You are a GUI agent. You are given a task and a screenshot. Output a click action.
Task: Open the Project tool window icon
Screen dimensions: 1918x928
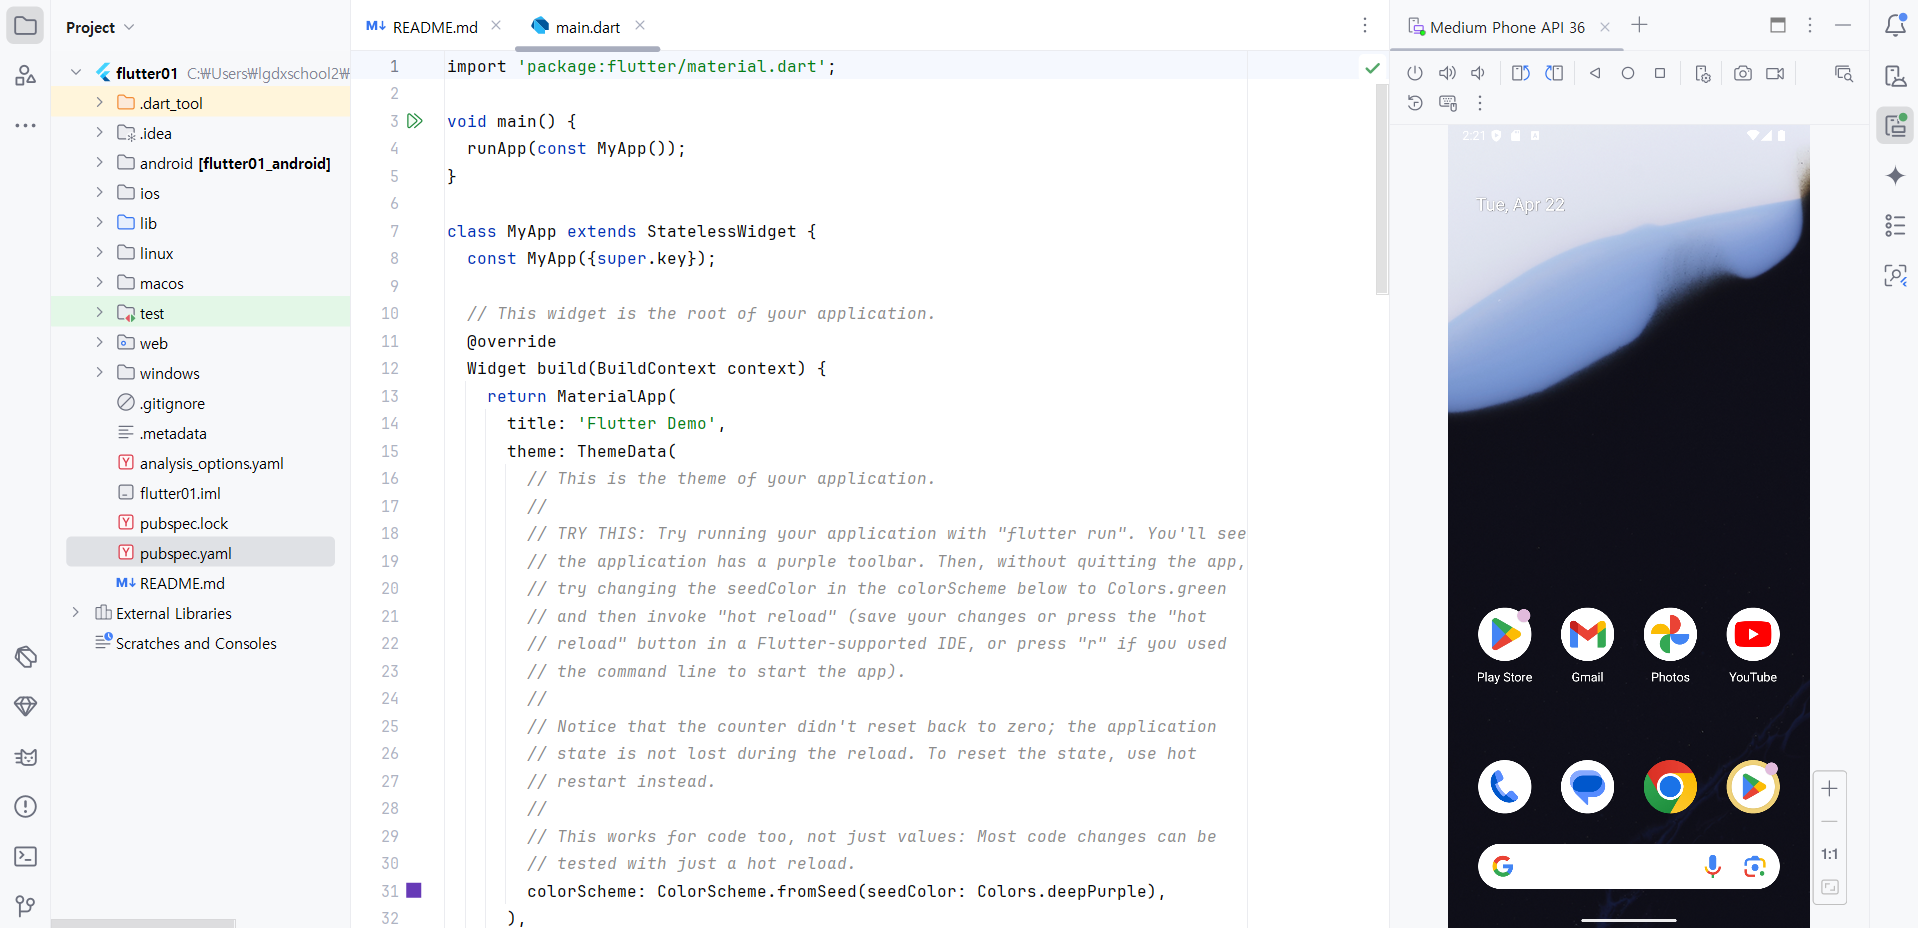(25, 26)
